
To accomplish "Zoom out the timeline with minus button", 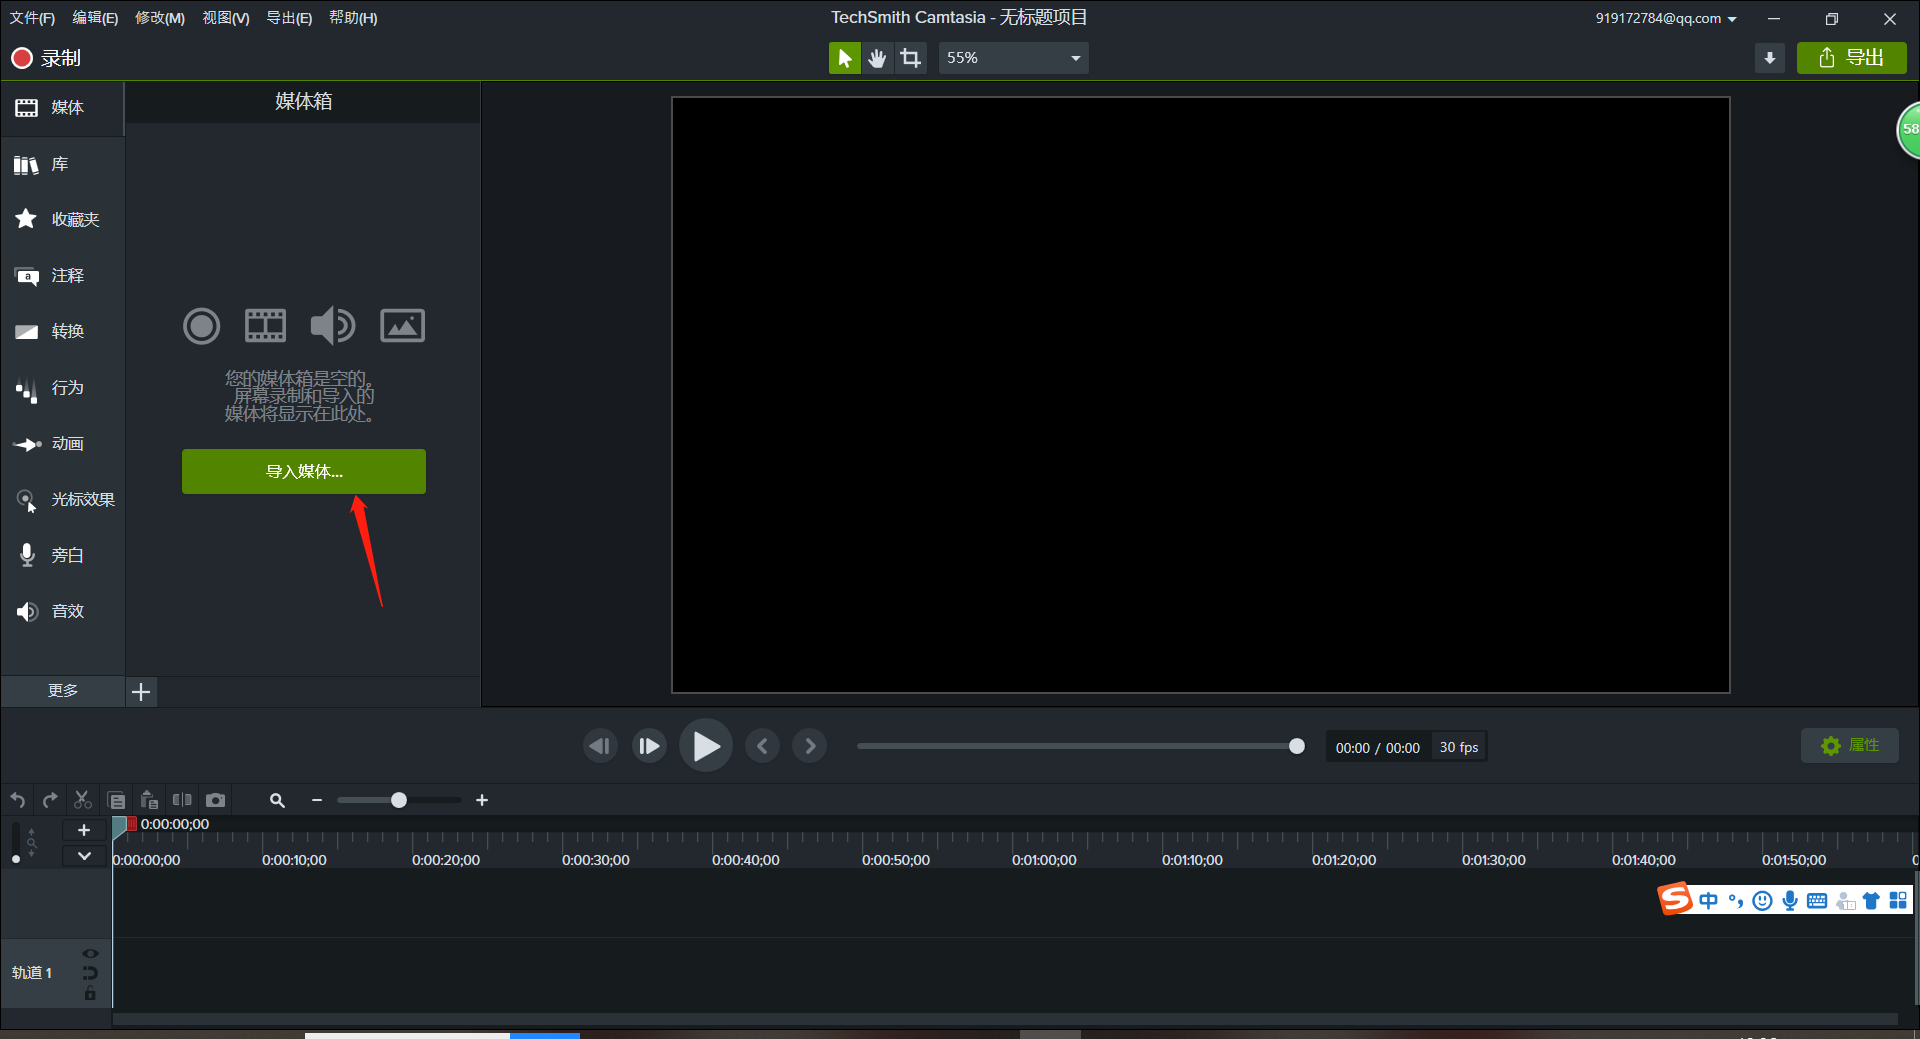I will (317, 800).
